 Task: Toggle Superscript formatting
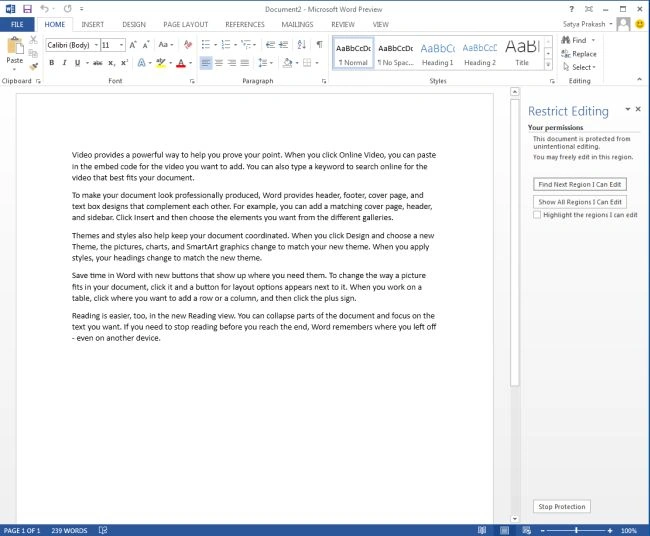click(x=124, y=63)
